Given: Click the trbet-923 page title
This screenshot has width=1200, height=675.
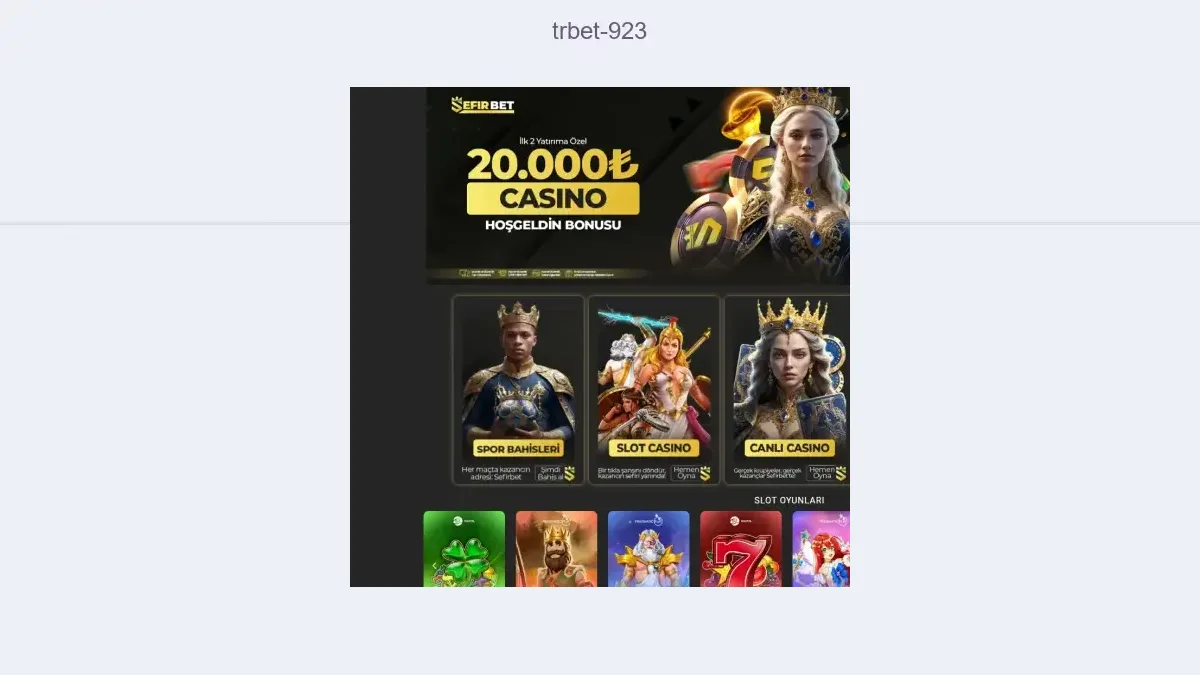Looking at the screenshot, I should (599, 31).
